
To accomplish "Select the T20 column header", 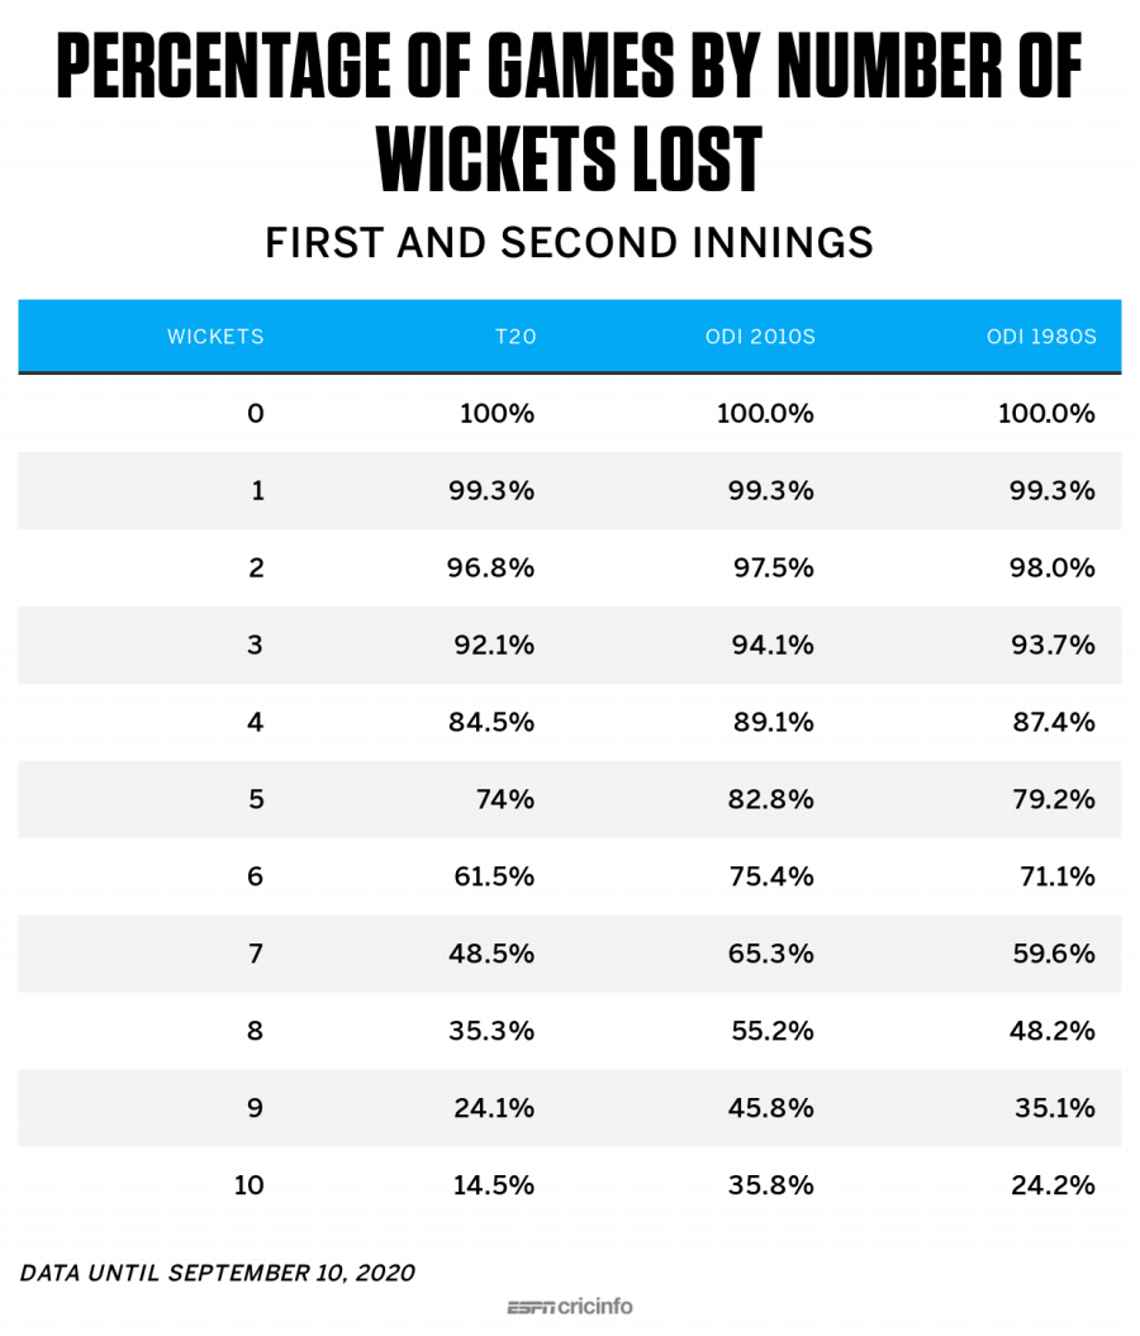I will tap(516, 337).
